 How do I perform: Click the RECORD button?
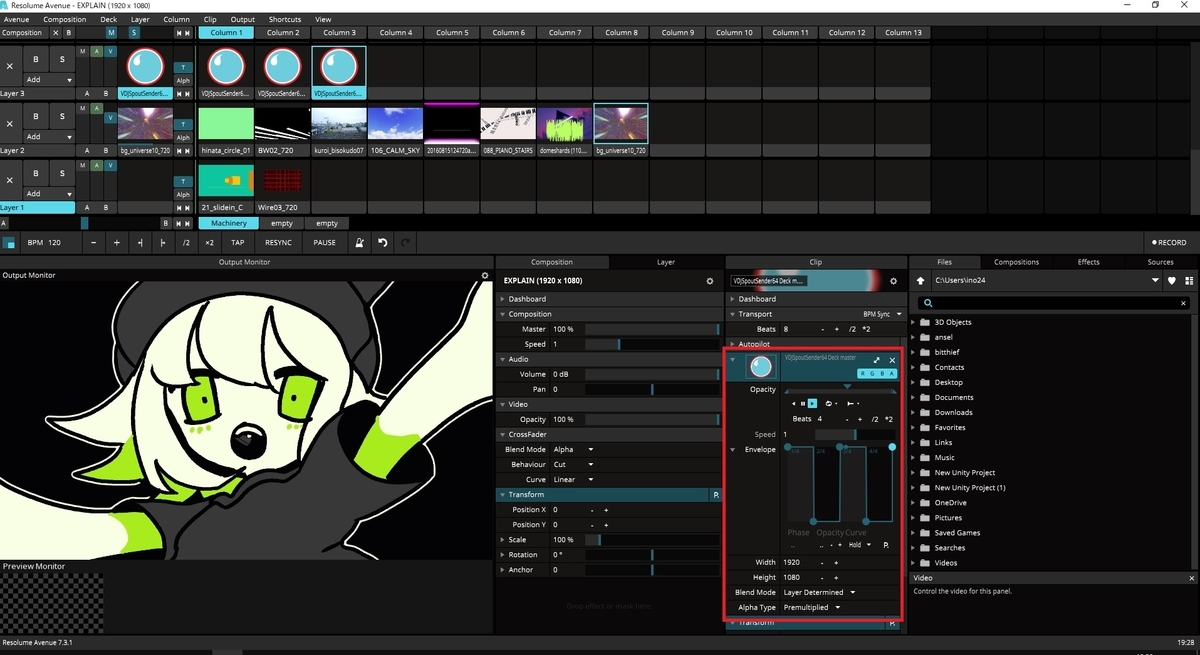pyautogui.click(x=1169, y=242)
